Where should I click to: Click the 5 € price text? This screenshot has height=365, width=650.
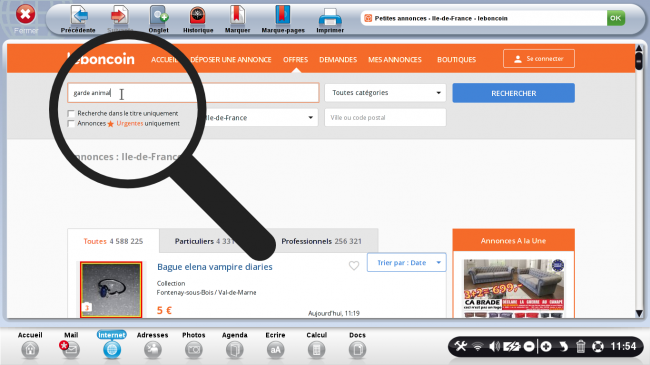point(164,310)
